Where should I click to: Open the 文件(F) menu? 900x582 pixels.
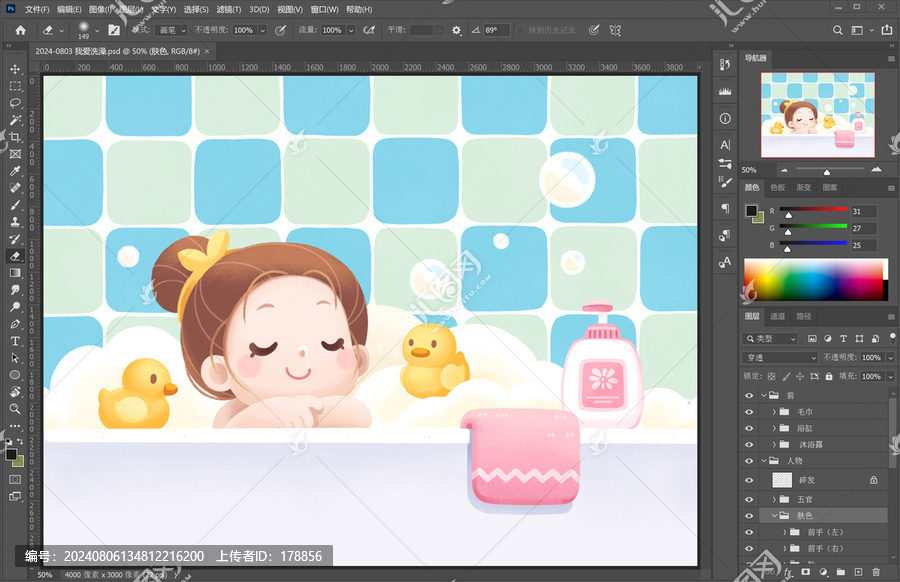pyautogui.click(x=37, y=10)
